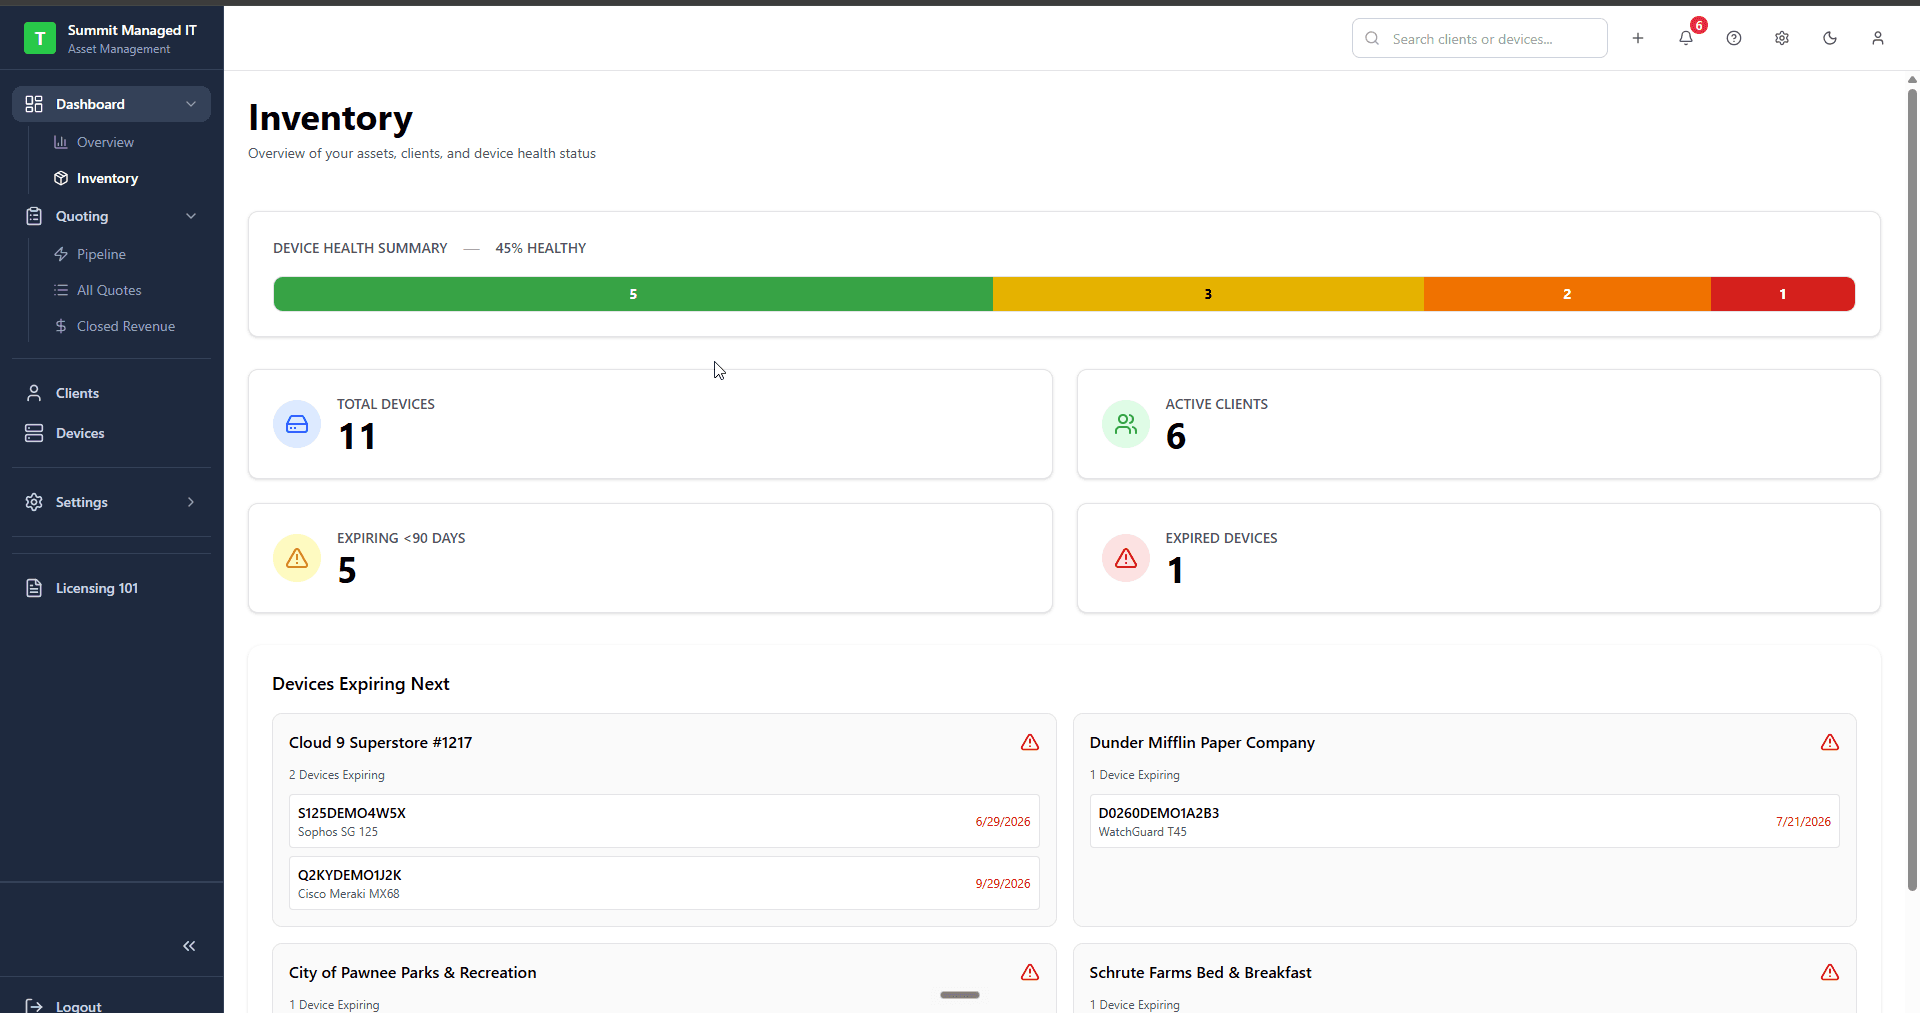Open the notifications bell icon
1920x1013 pixels.
click(1686, 38)
